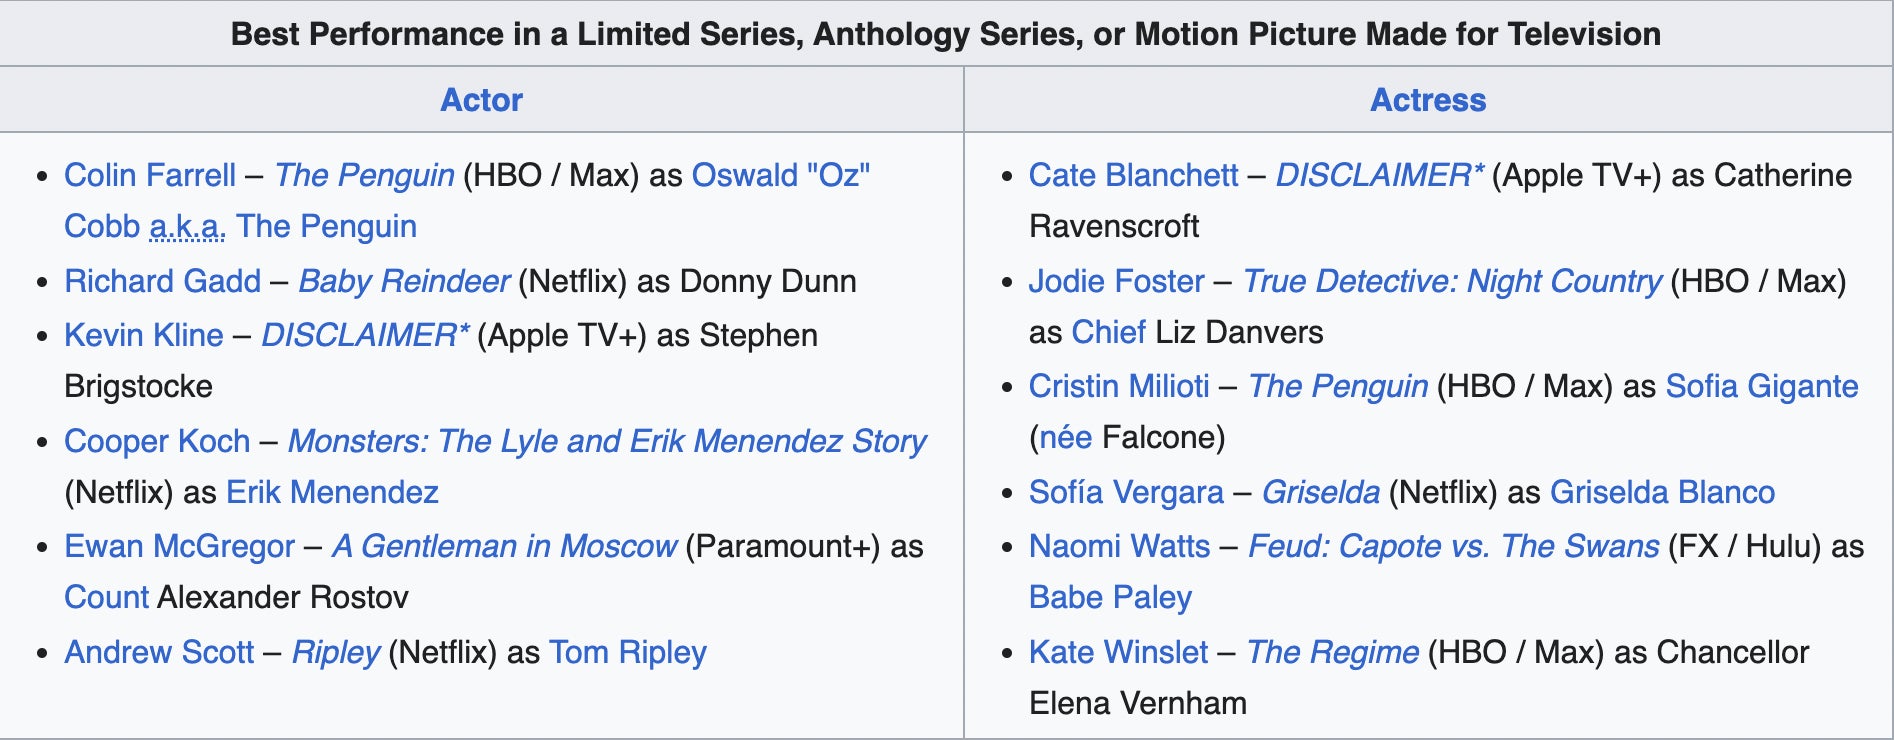Open the Baby Reindeer link

404,281
